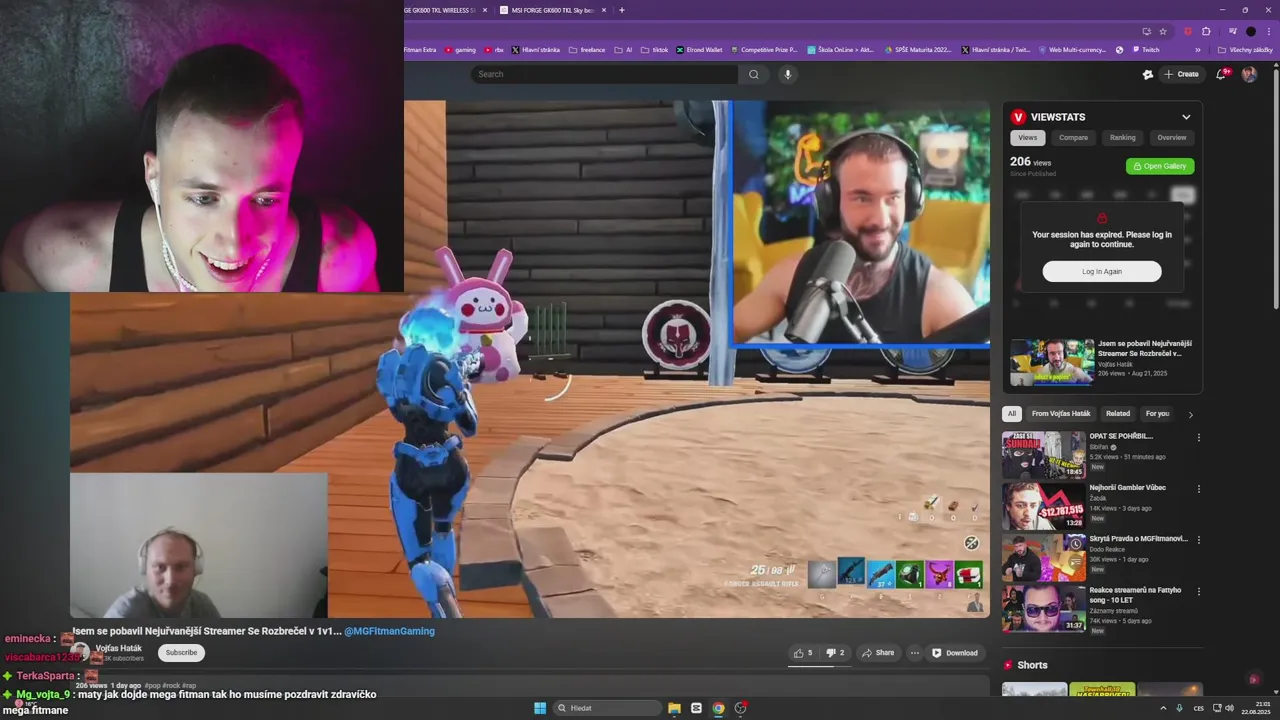Viewport: 1280px width, 720px height.
Task: Click the sparkle icon left of Create
Action: coord(1148,74)
